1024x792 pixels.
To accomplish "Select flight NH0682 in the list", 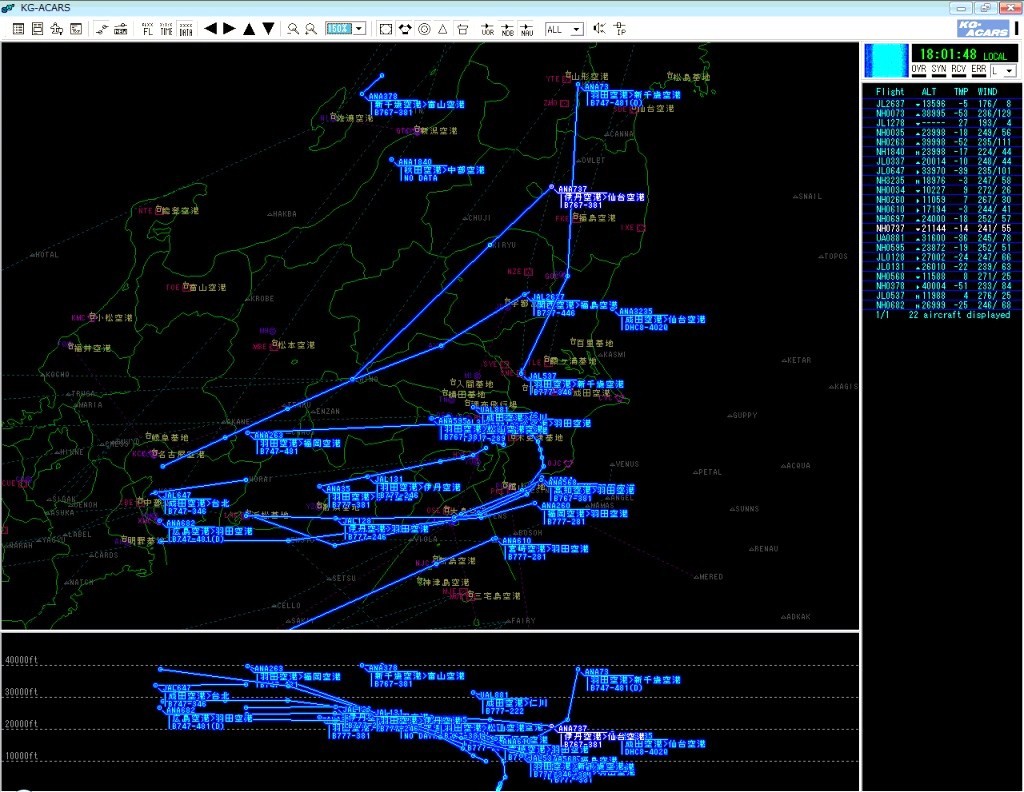I will click(942, 305).
